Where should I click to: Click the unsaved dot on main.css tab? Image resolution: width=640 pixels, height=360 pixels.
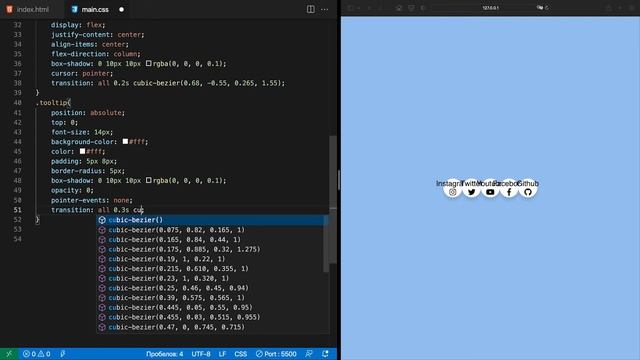tap(121, 9)
